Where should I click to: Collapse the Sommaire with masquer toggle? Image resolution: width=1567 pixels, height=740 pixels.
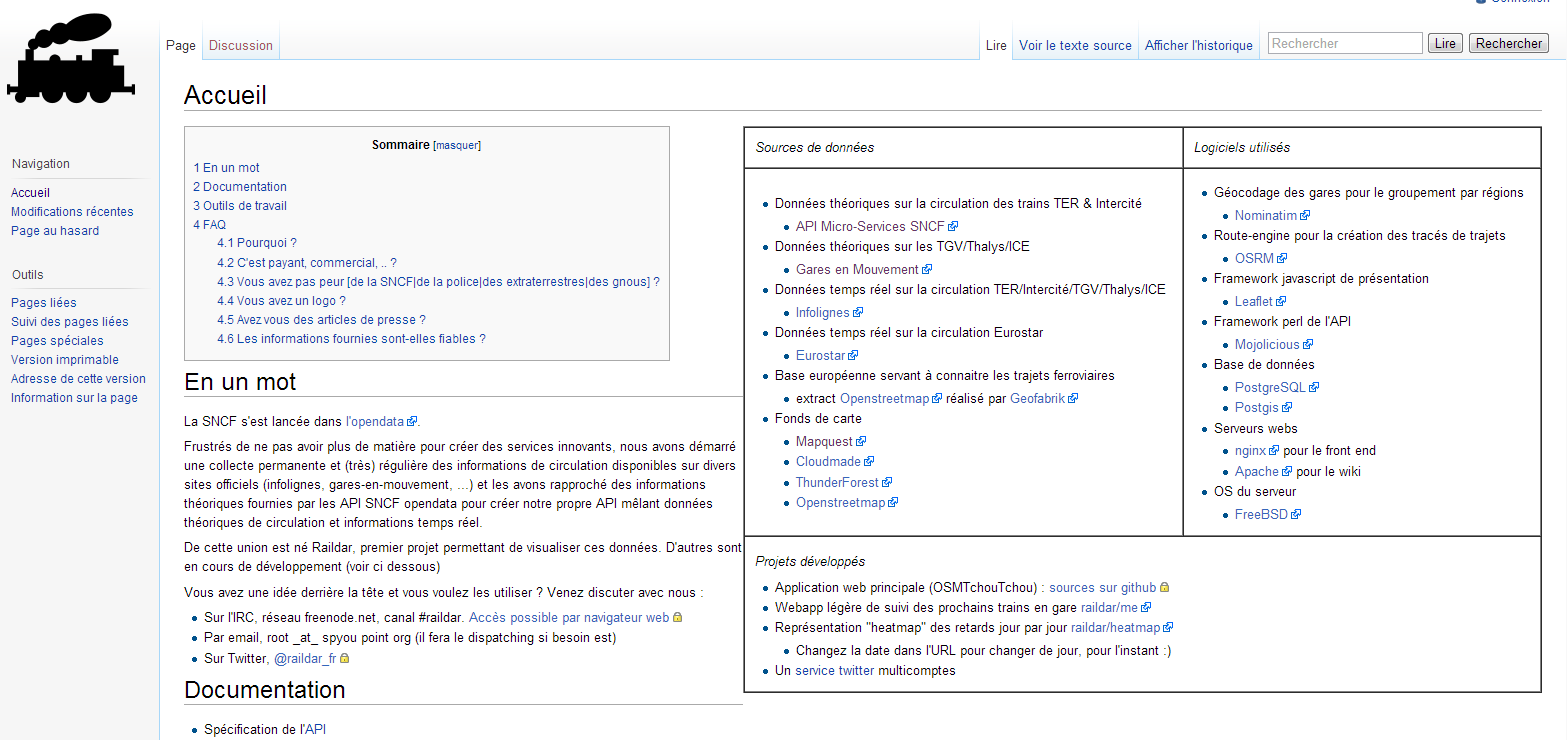(x=456, y=146)
